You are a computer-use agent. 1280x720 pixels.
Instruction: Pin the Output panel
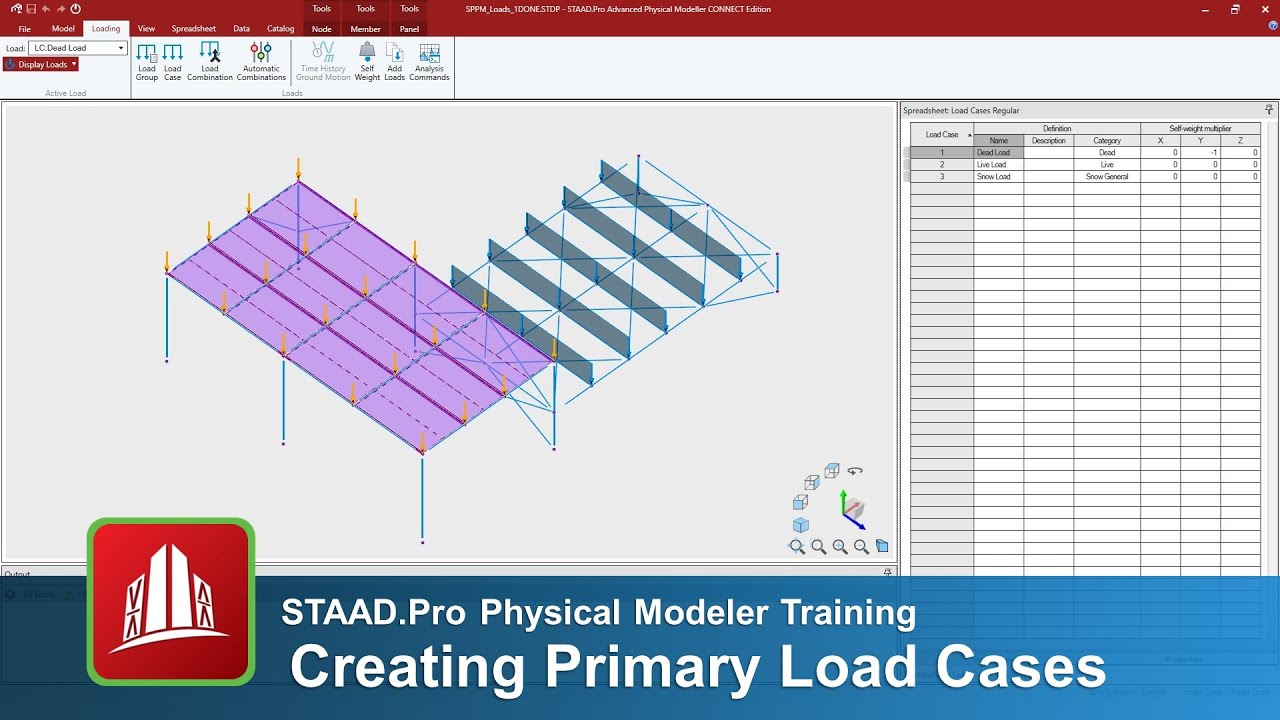887,573
